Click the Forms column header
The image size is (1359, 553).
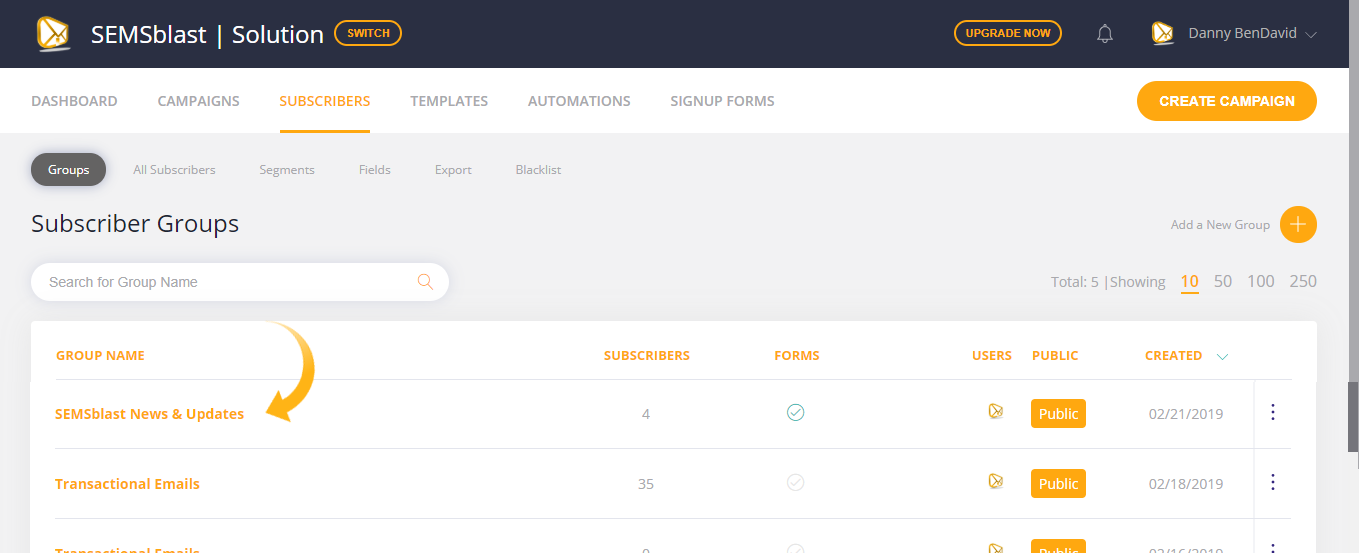click(797, 356)
